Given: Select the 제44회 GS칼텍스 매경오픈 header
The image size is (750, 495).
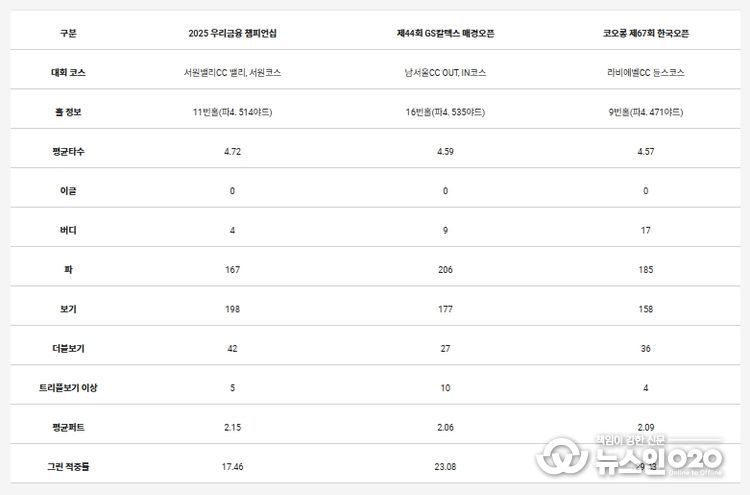Looking at the screenshot, I should pyautogui.click(x=445, y=33).
